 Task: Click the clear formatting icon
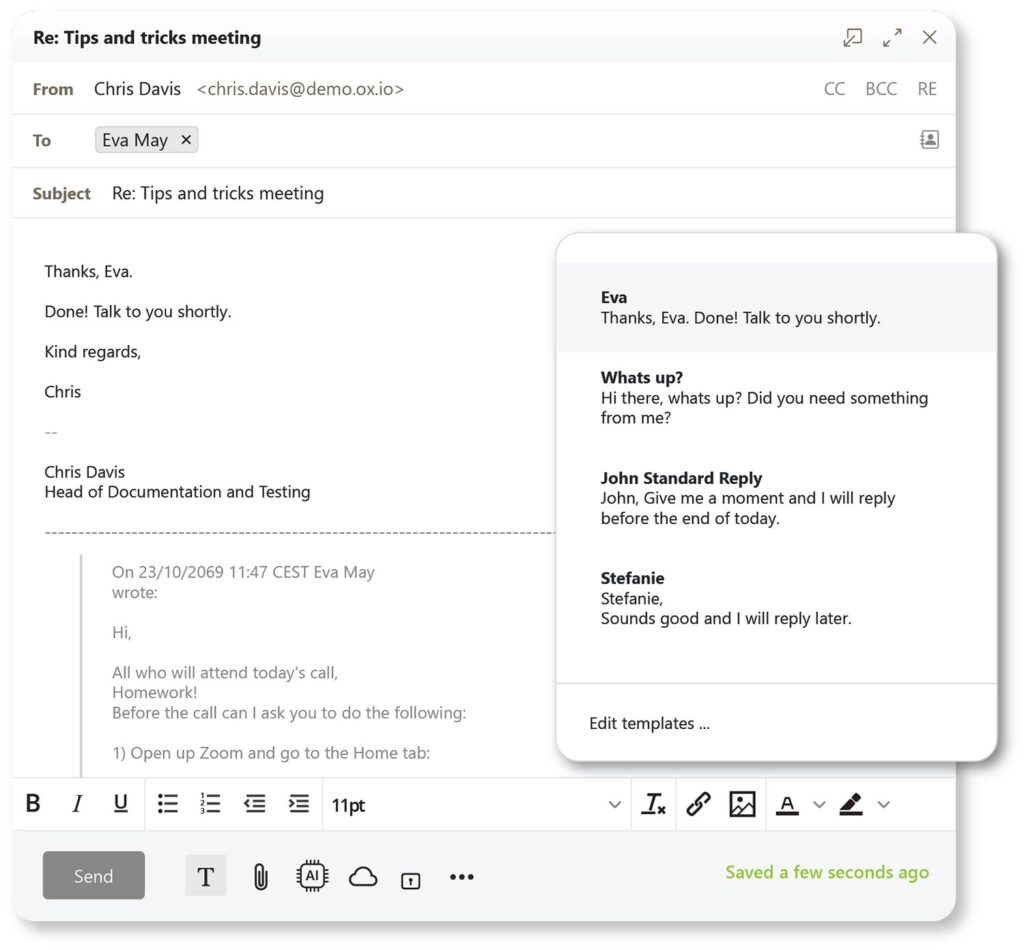click(x=654, y=805)
